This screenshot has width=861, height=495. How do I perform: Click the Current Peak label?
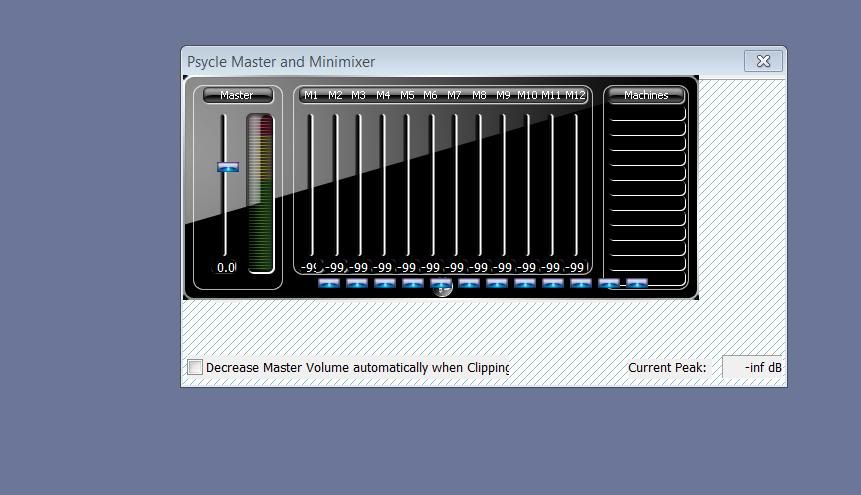[x=667, y=368]
